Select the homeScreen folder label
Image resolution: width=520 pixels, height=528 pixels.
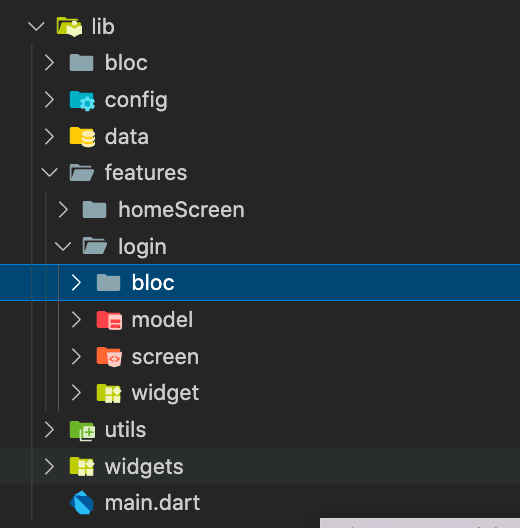[181, 210]
